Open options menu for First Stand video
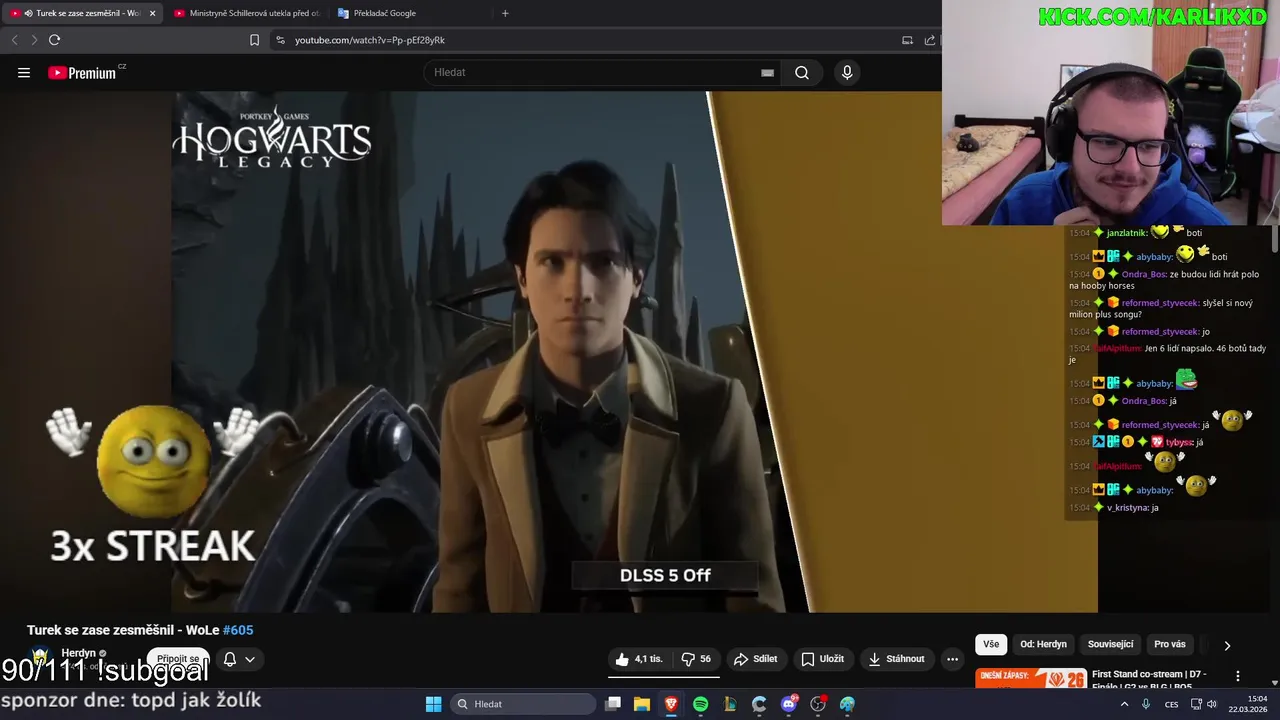This screenshot has width=1280, height=720. [x=1238, y=676]
